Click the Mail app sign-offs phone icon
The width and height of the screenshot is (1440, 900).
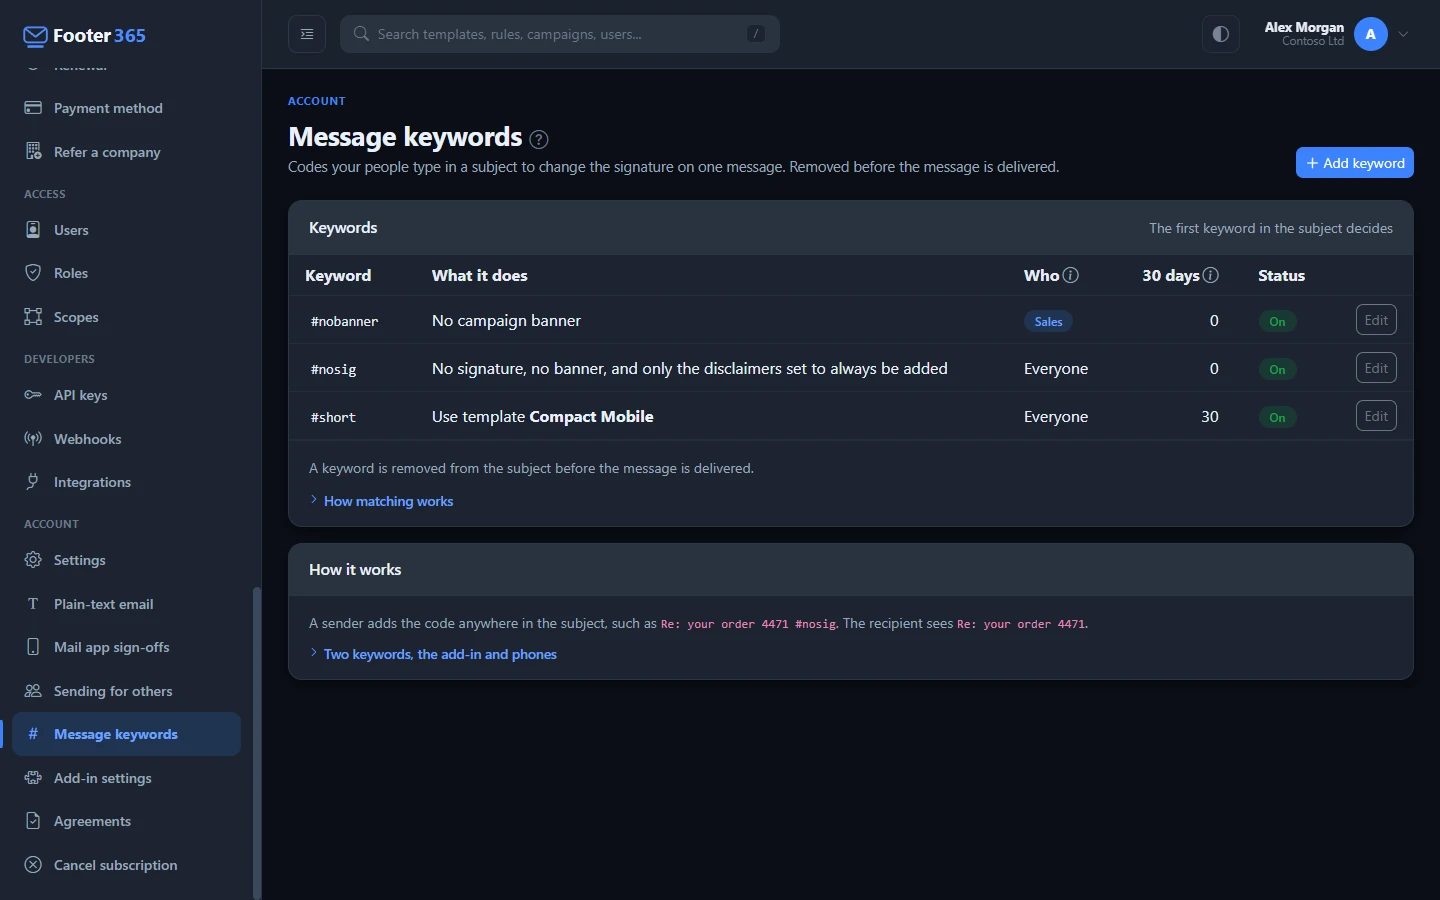pos(33,647)
